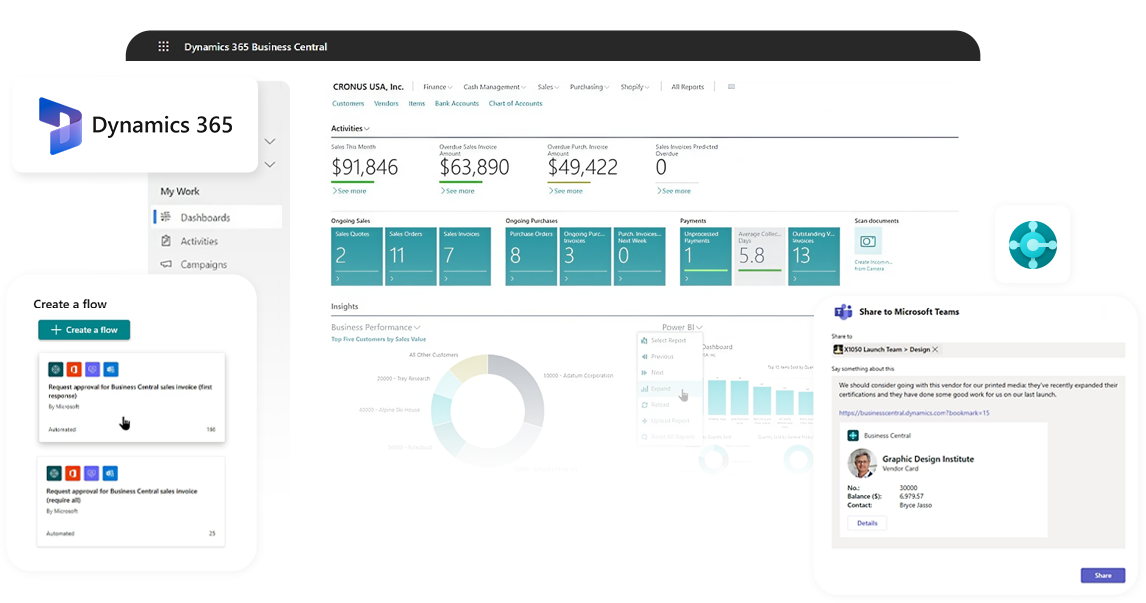Screen dimensions: 1146x603
Task: Click purple Approvals icon in require all flow
Action: pyautogui.click(x=91, y=473)
